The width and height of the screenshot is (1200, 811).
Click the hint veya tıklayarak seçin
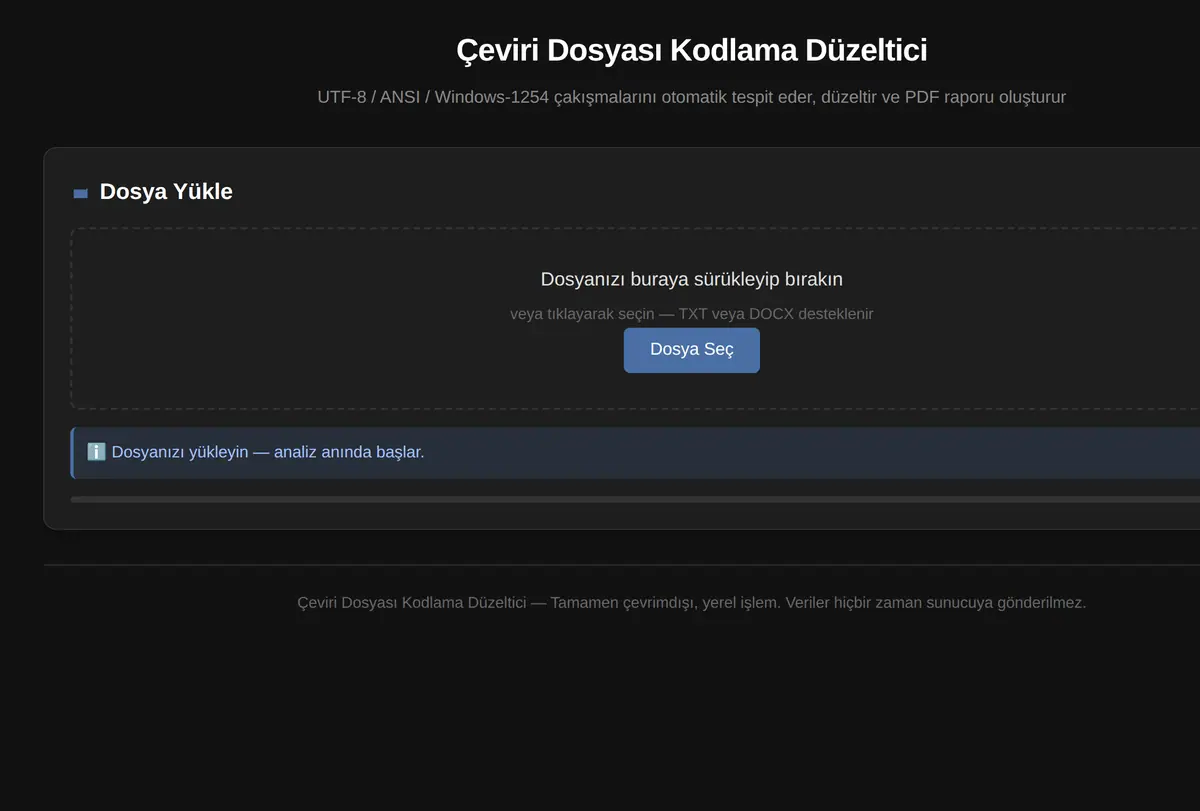(x=691, y=314)
